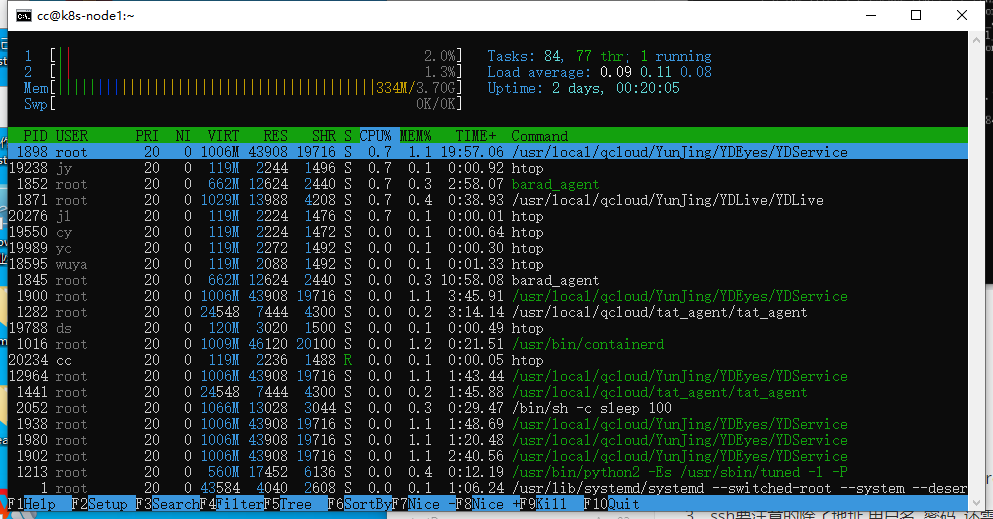Select process 1845 barad_agent row
993x519 pixels.
click(488, 280)
